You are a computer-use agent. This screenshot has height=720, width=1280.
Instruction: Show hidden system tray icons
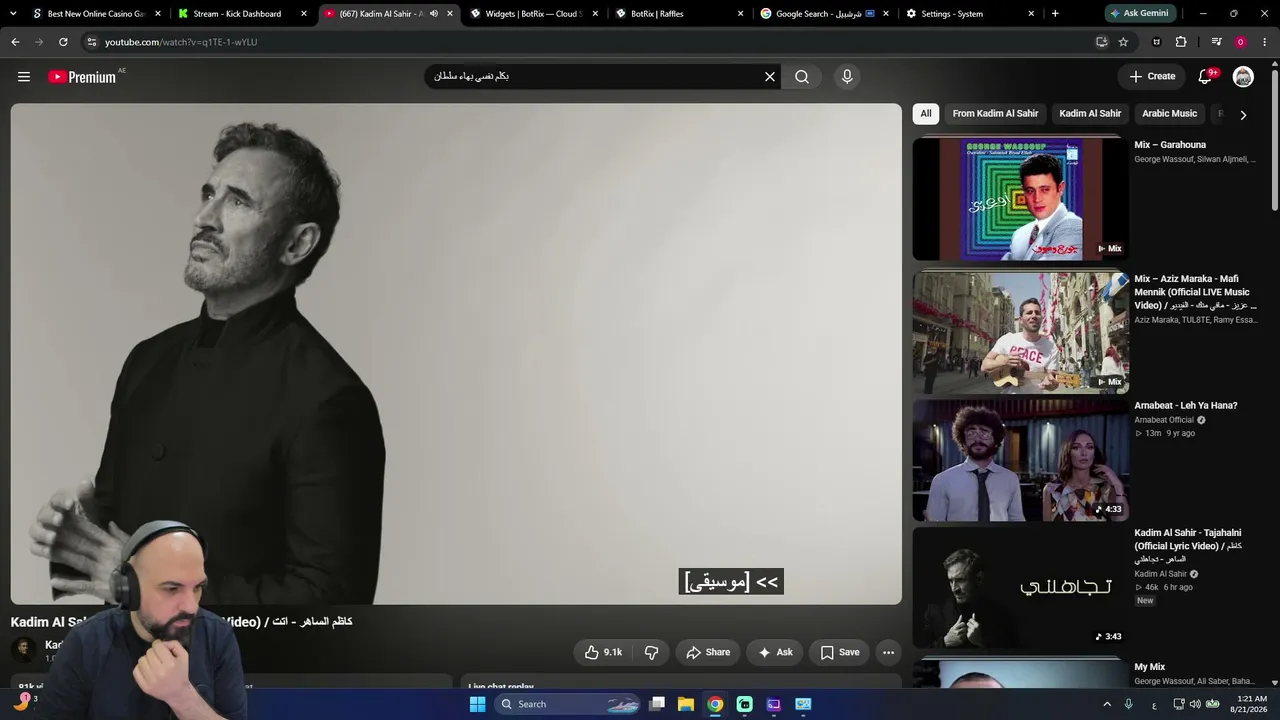pyautogui.click(x=1107, y=704)
